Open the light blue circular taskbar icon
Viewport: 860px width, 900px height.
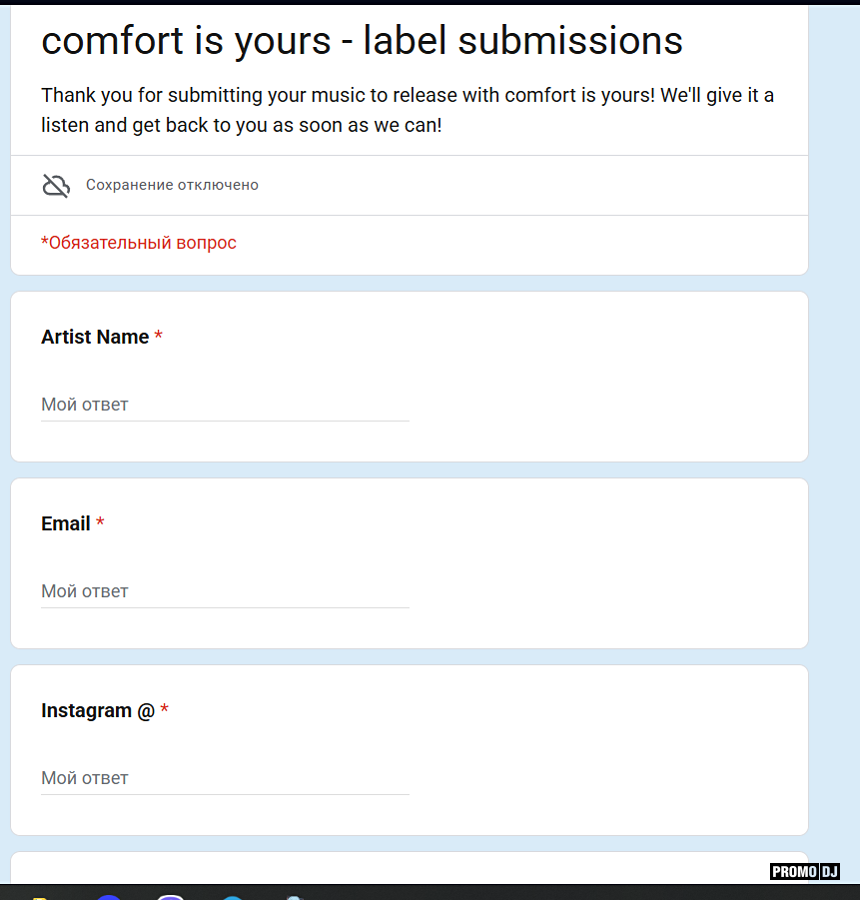pyautogui.click(x=232, y=896)
